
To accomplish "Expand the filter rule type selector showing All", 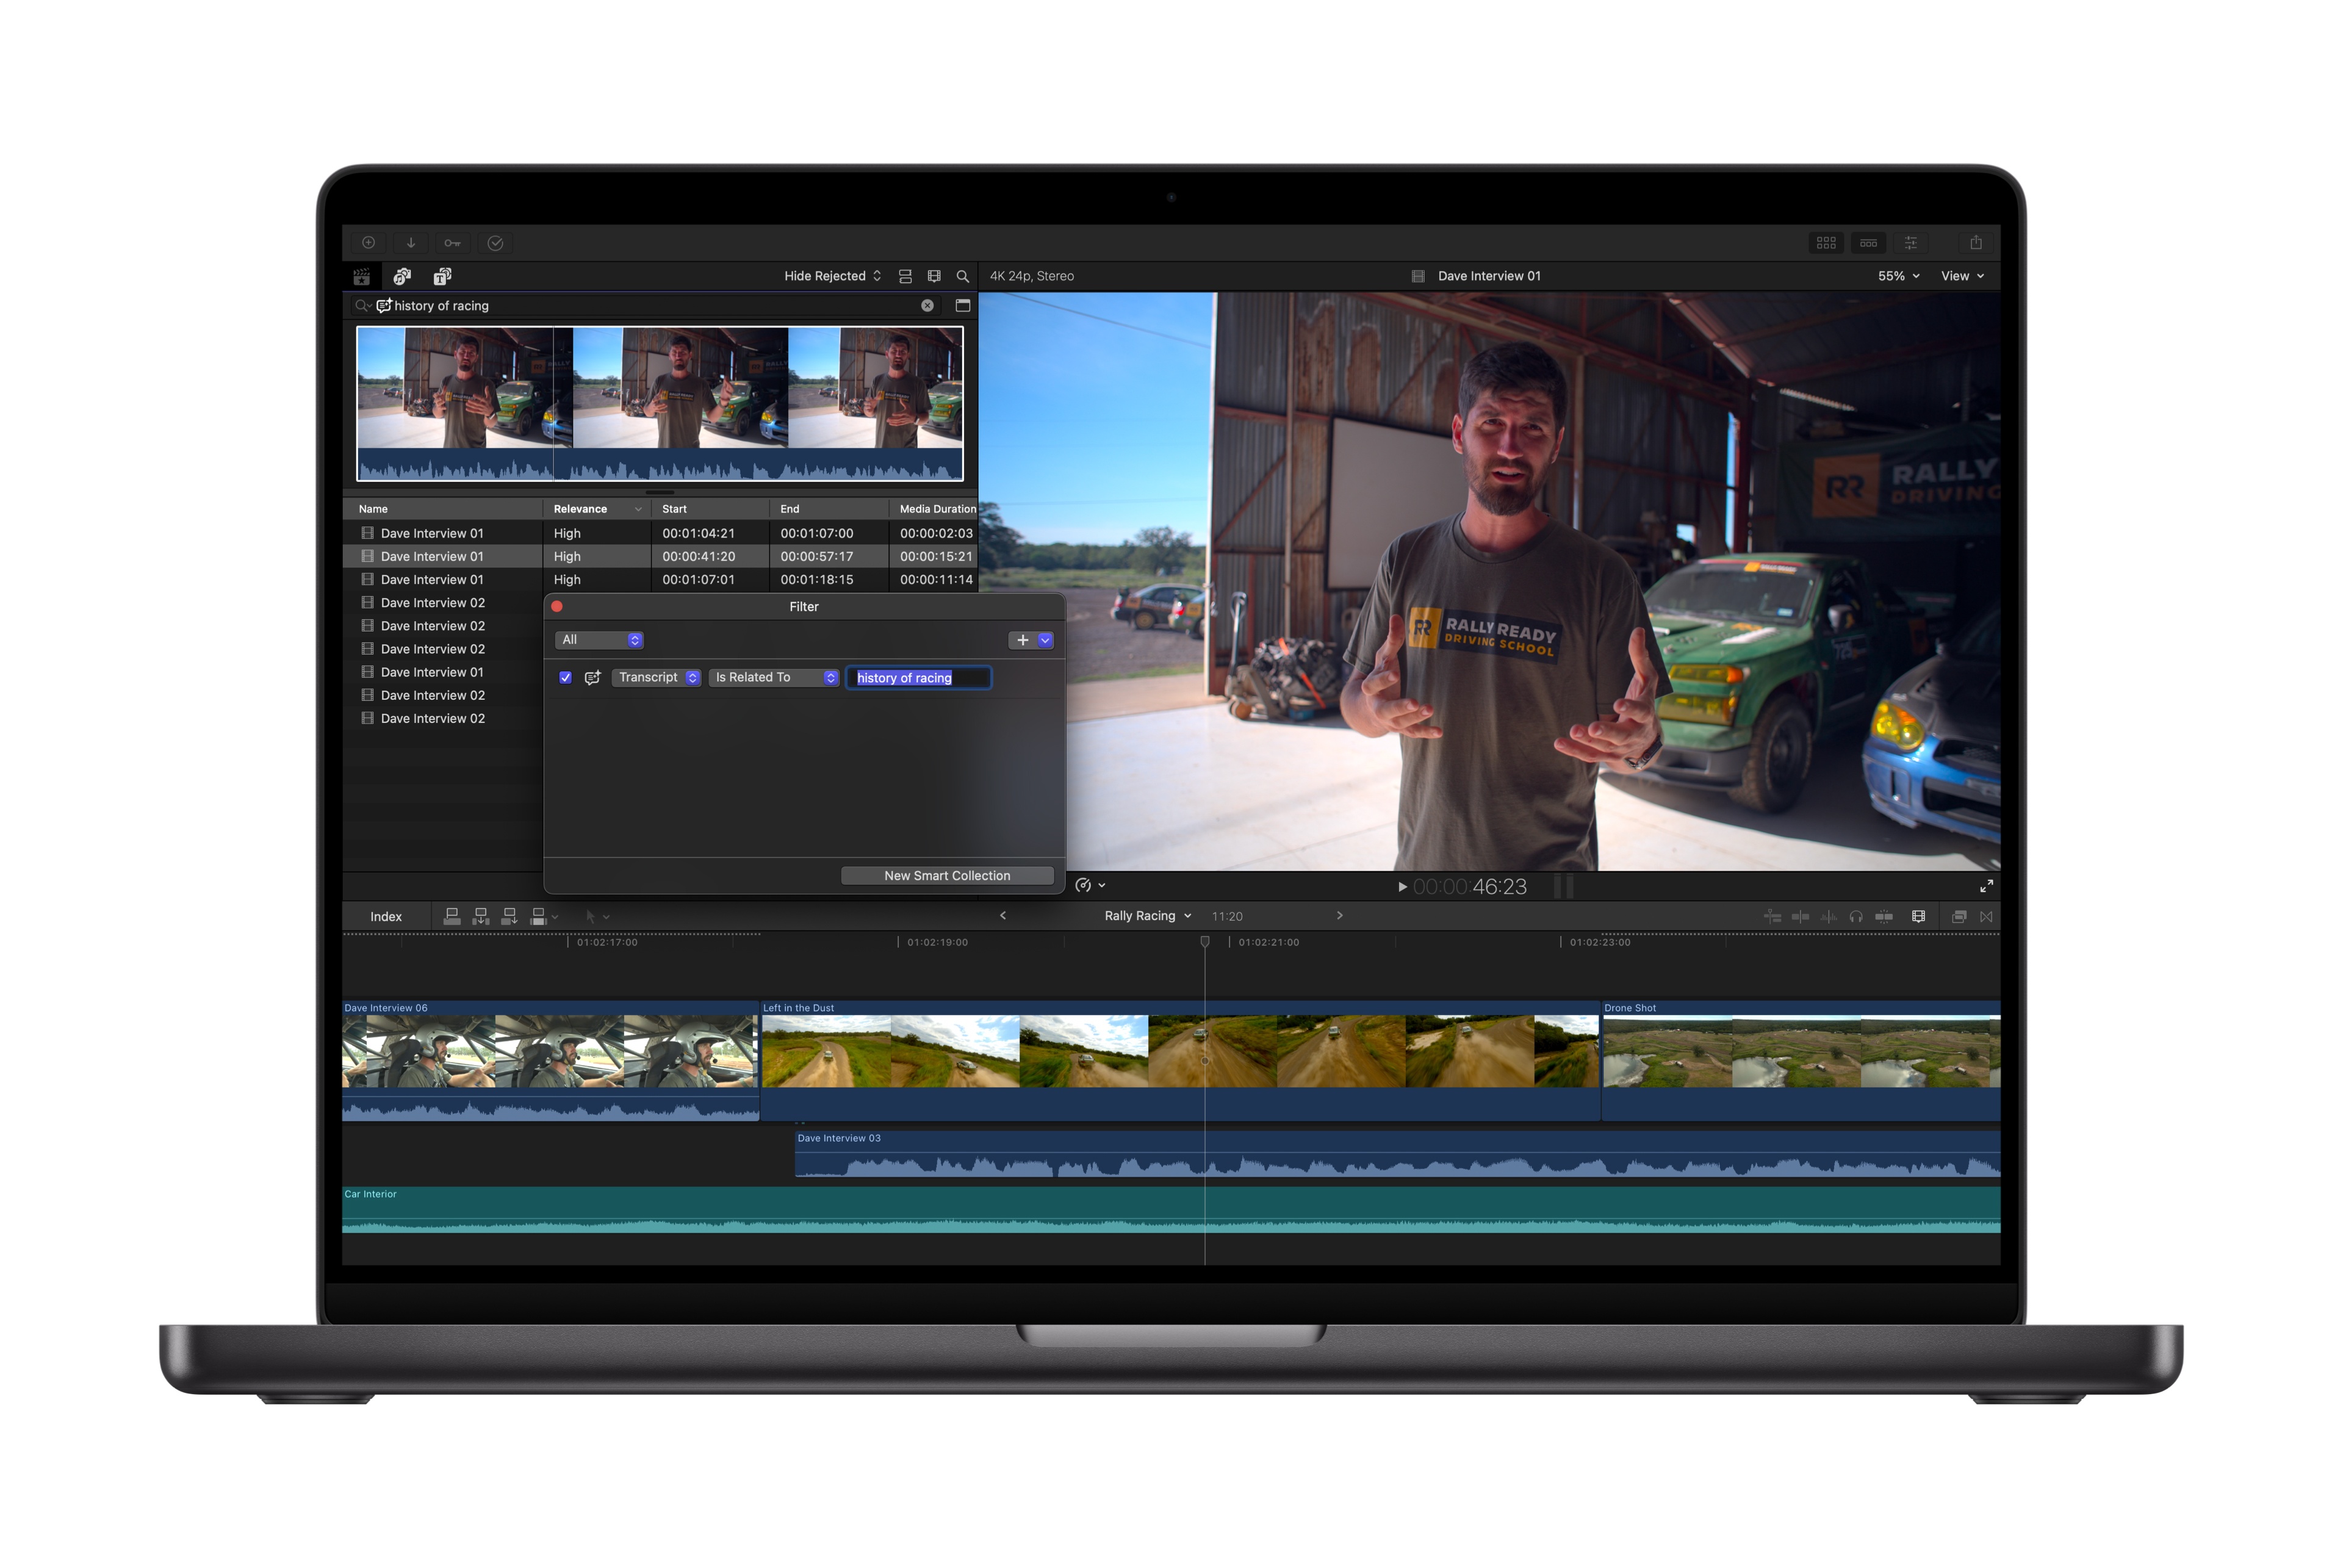I will tap(599, 640).
